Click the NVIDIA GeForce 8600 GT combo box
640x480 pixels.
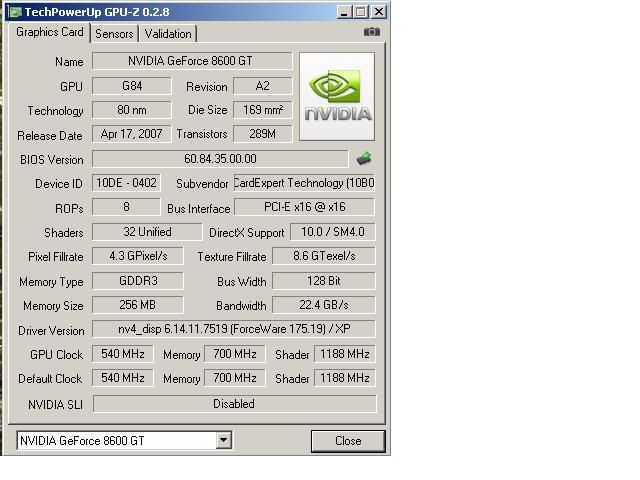click(x=124, y=440)
